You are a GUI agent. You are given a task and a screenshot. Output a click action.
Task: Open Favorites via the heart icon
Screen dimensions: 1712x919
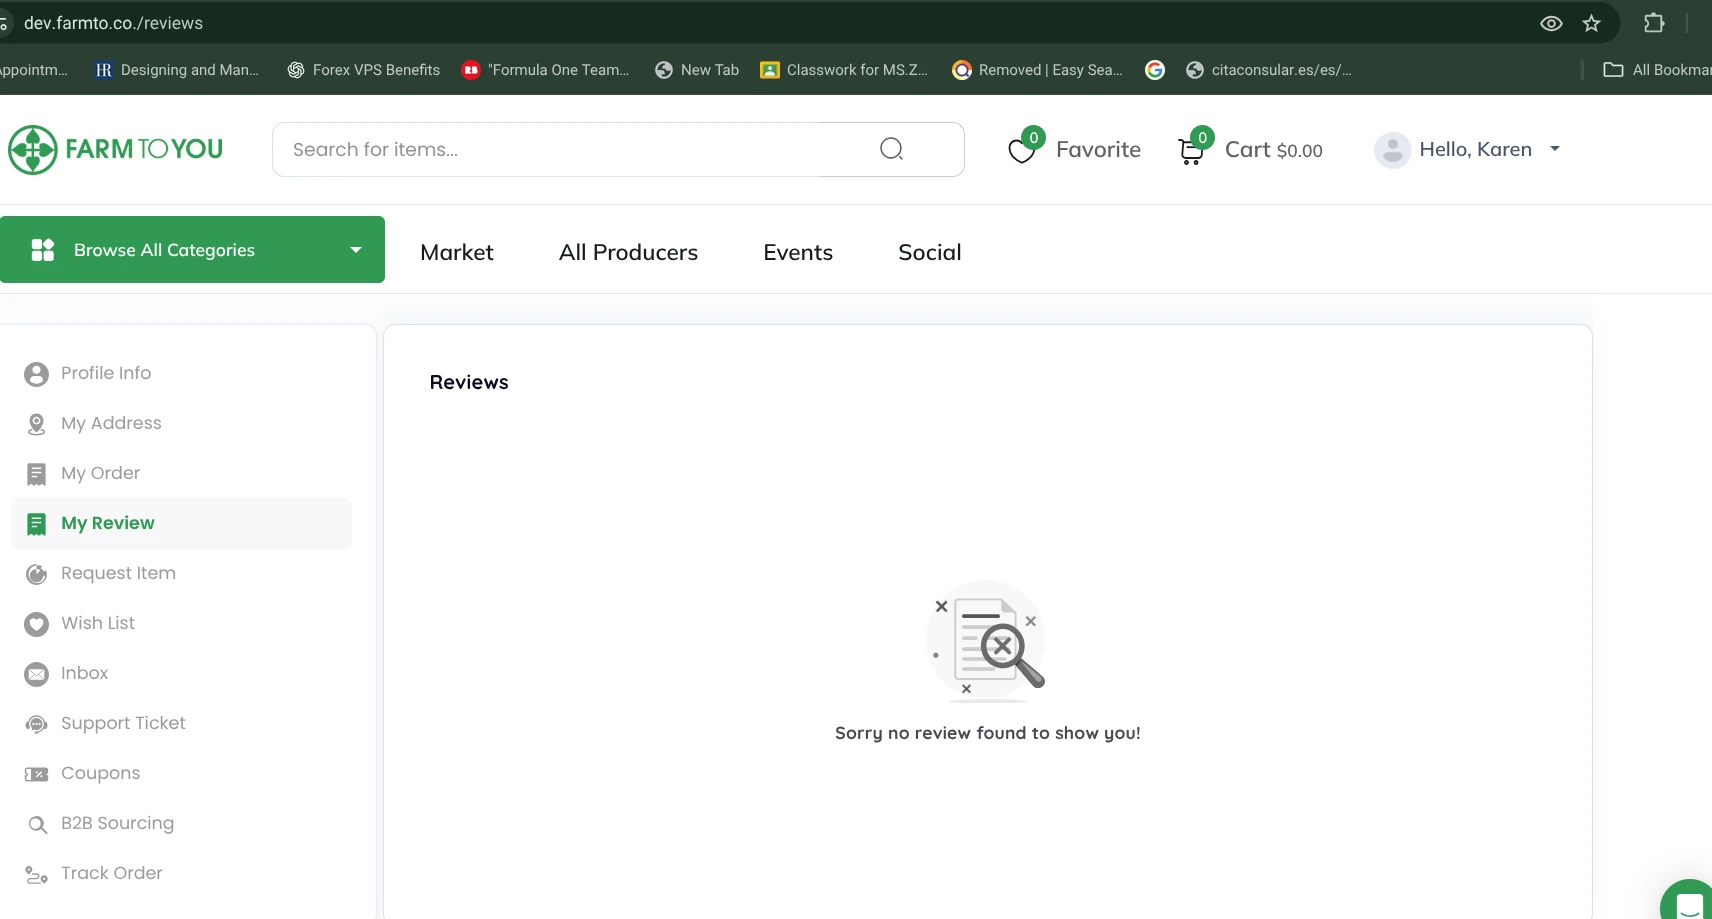1022,151
